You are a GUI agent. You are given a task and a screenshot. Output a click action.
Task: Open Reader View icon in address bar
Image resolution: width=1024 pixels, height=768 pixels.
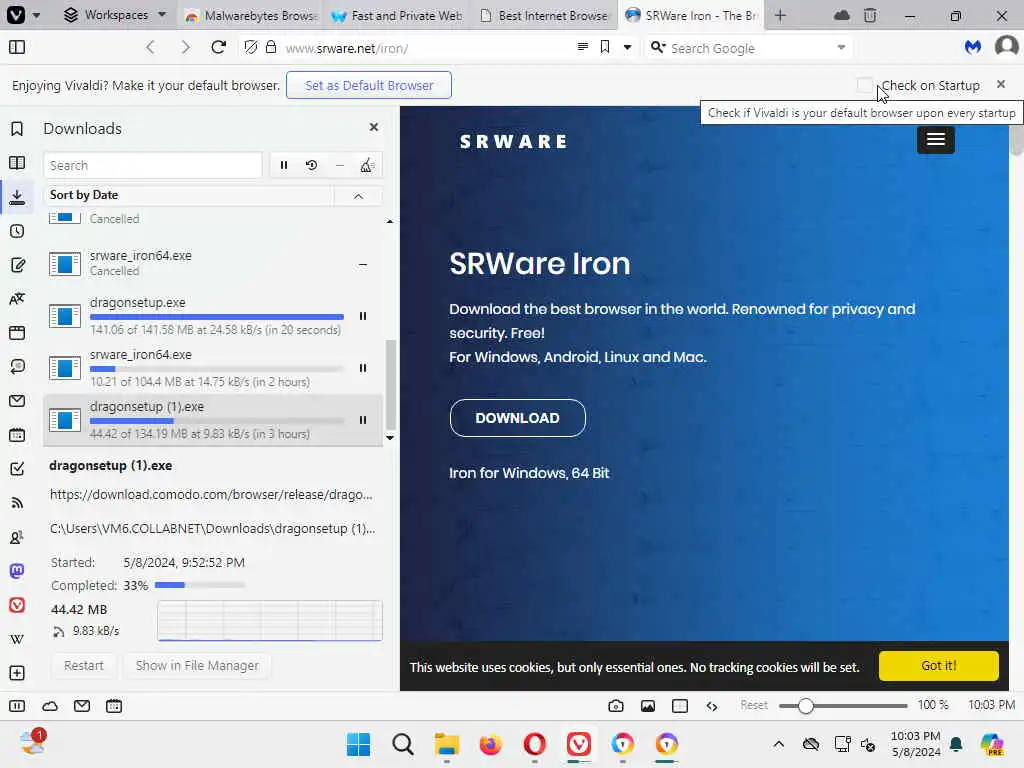point(583,47)
